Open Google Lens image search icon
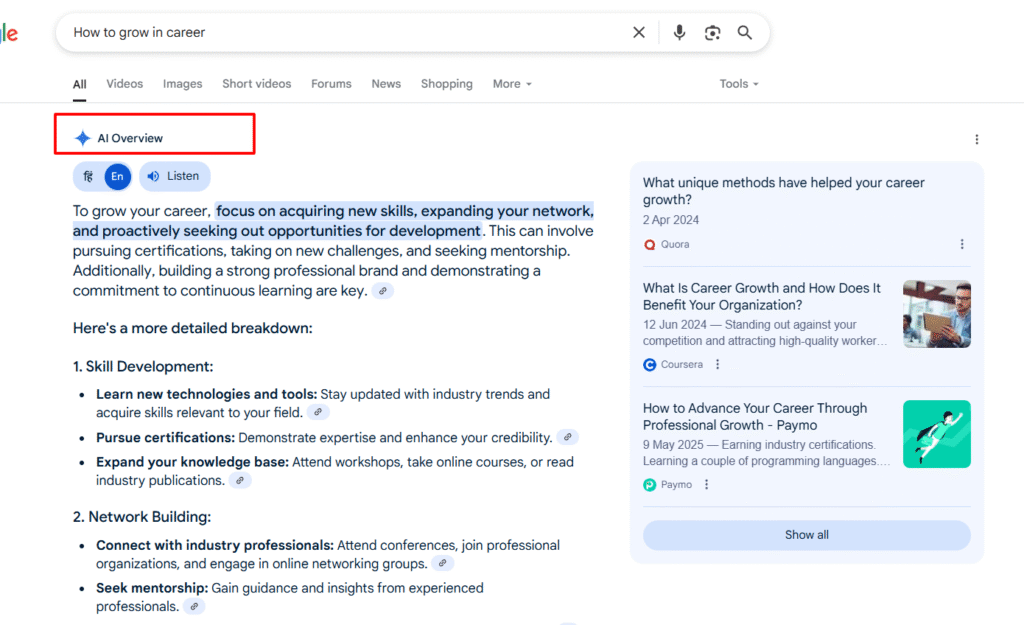This screenshot has height=625, width=1024. tap(712, 33)
